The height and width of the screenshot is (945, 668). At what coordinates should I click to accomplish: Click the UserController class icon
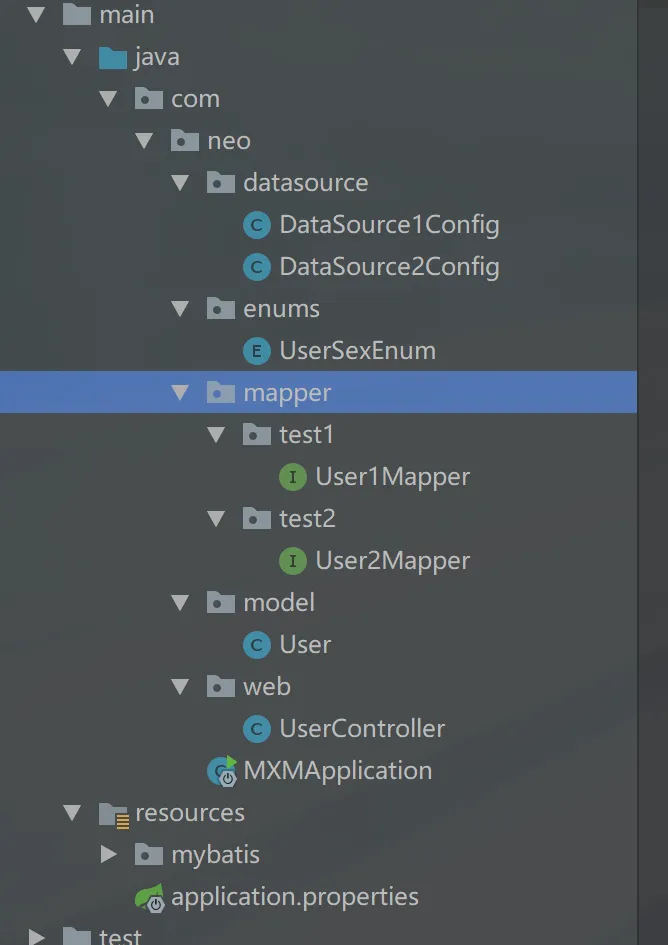[257, 729]
